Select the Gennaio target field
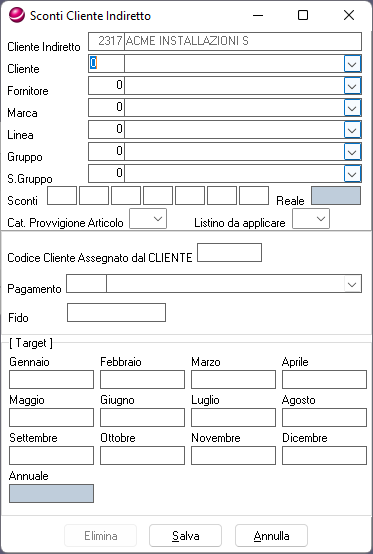Image resolution: width=373 pixels, height=554 pixels. [51, 379]
